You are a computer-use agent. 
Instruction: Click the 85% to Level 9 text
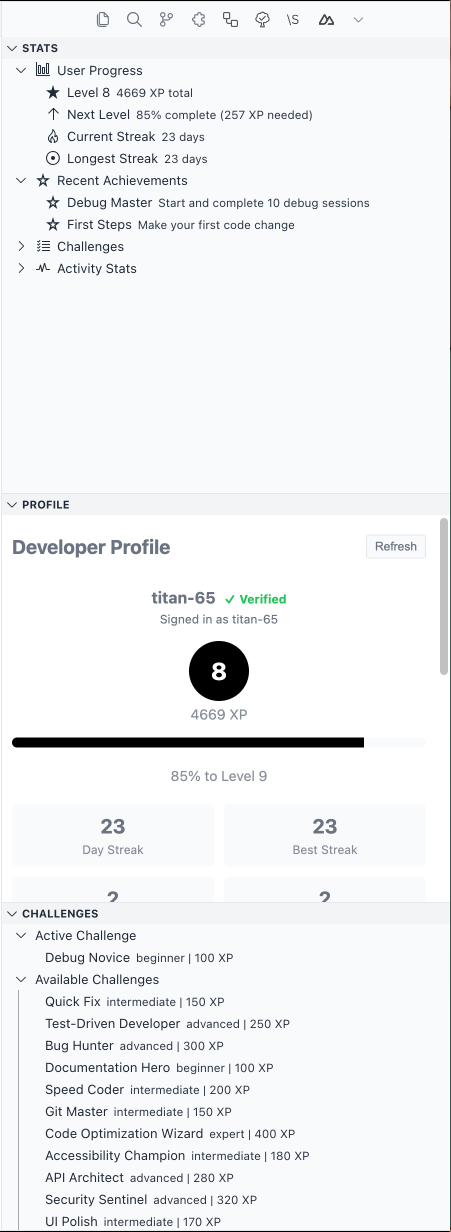219,776
